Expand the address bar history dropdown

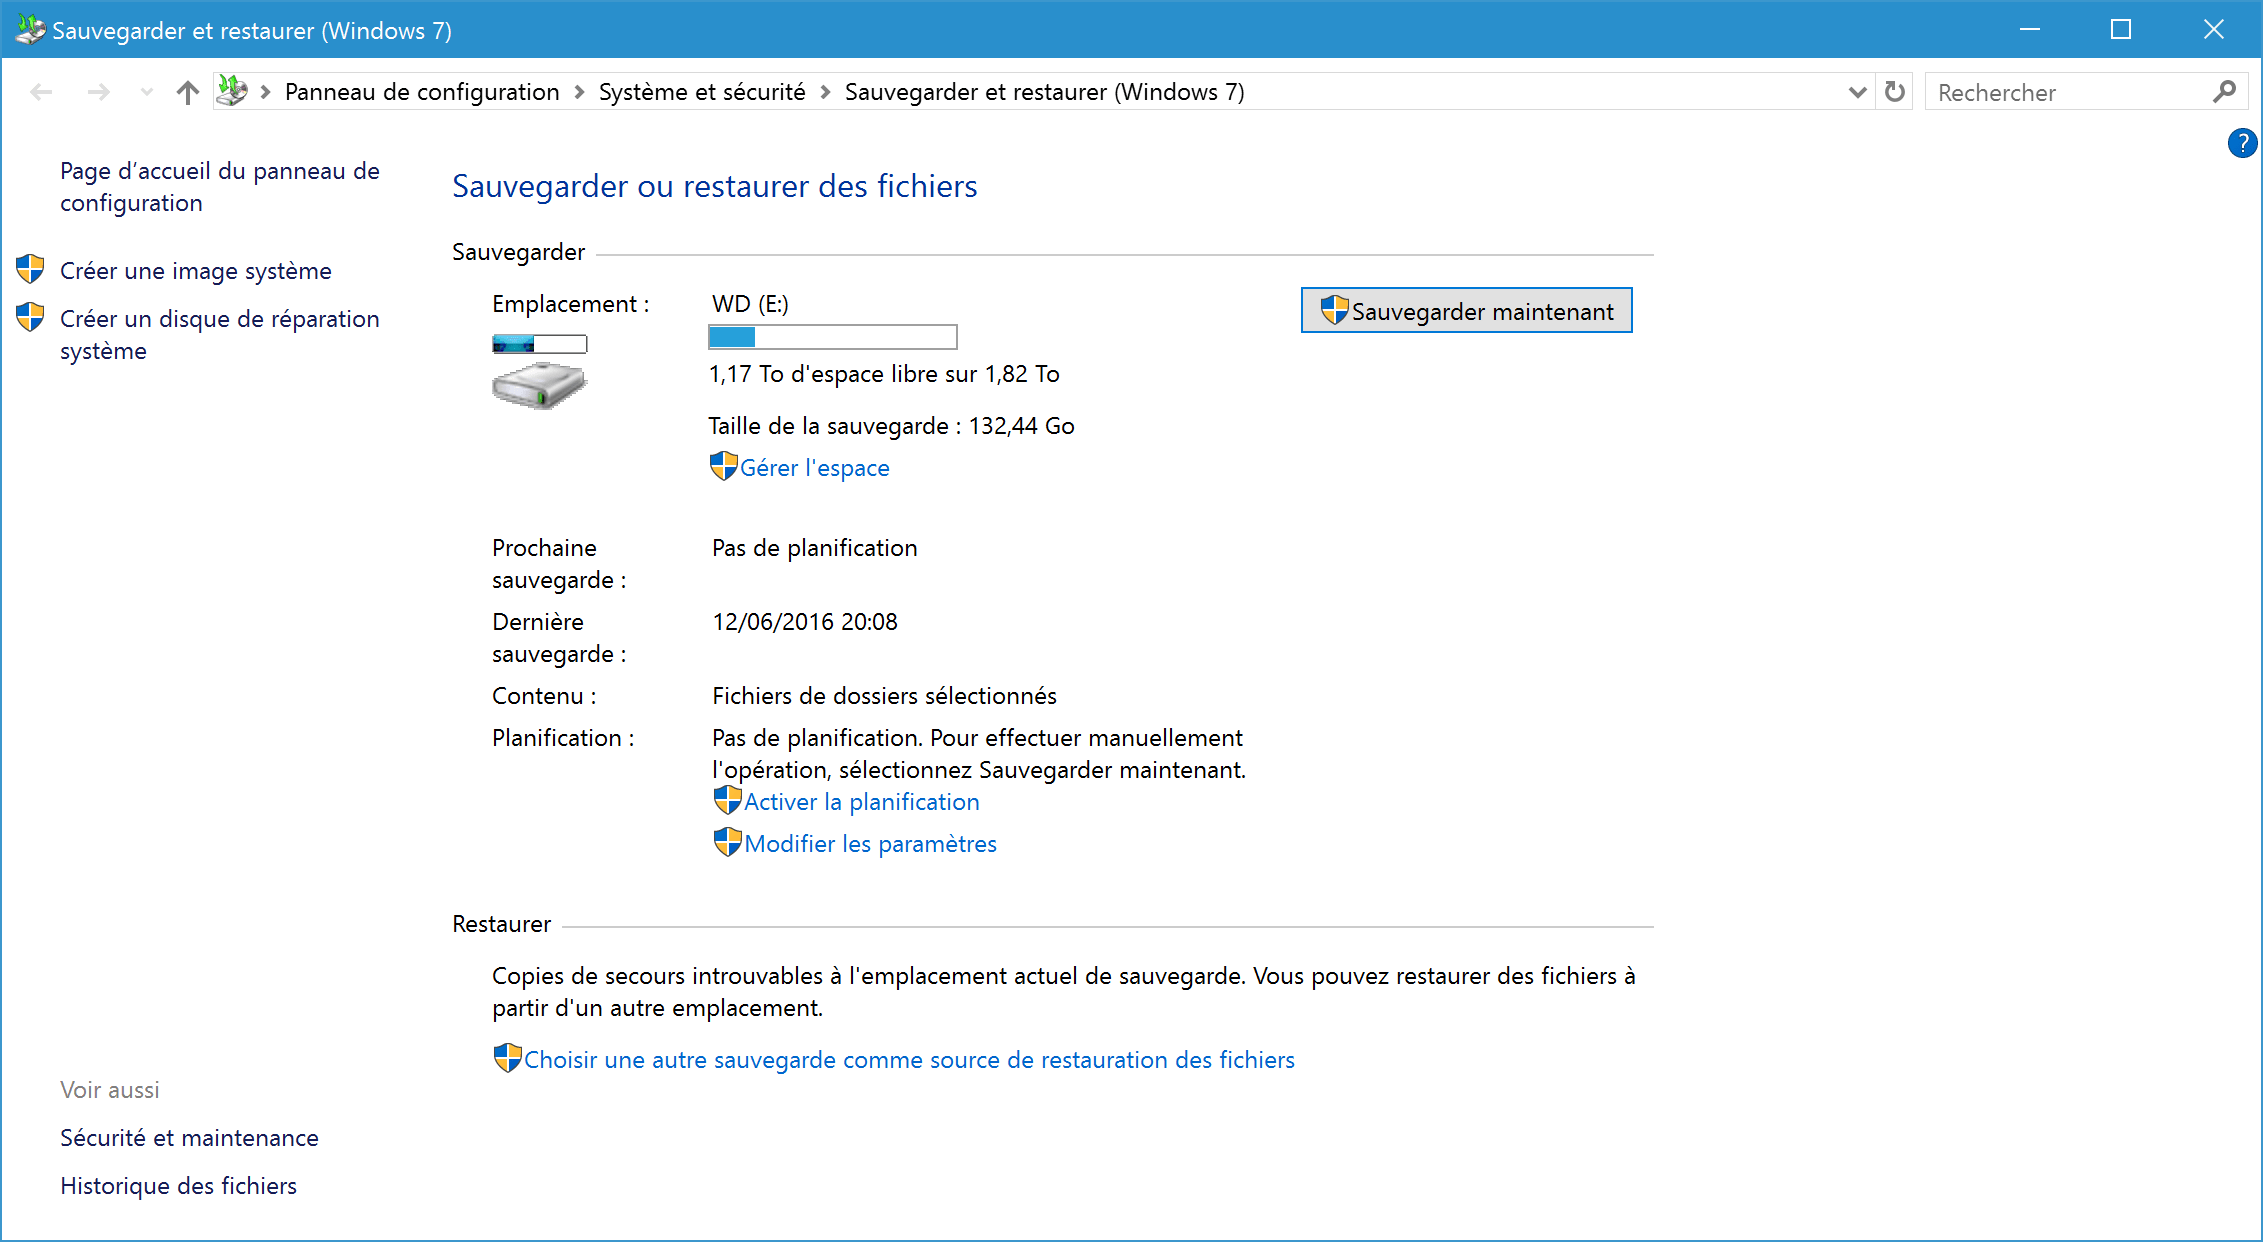point(1857,92)
